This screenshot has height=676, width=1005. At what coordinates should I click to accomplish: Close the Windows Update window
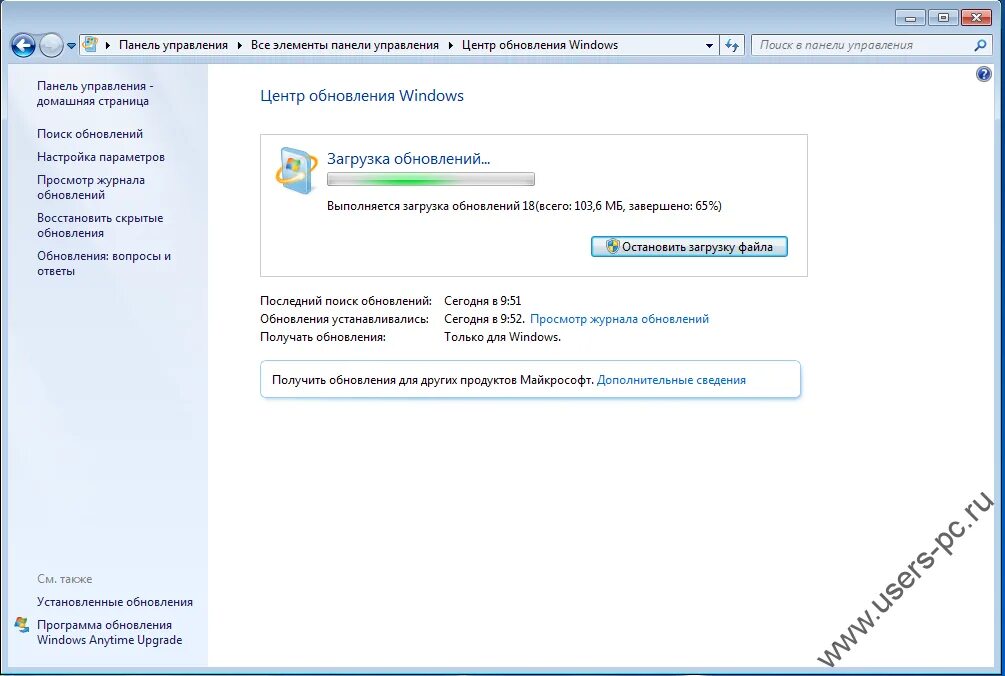click(977, 18)
